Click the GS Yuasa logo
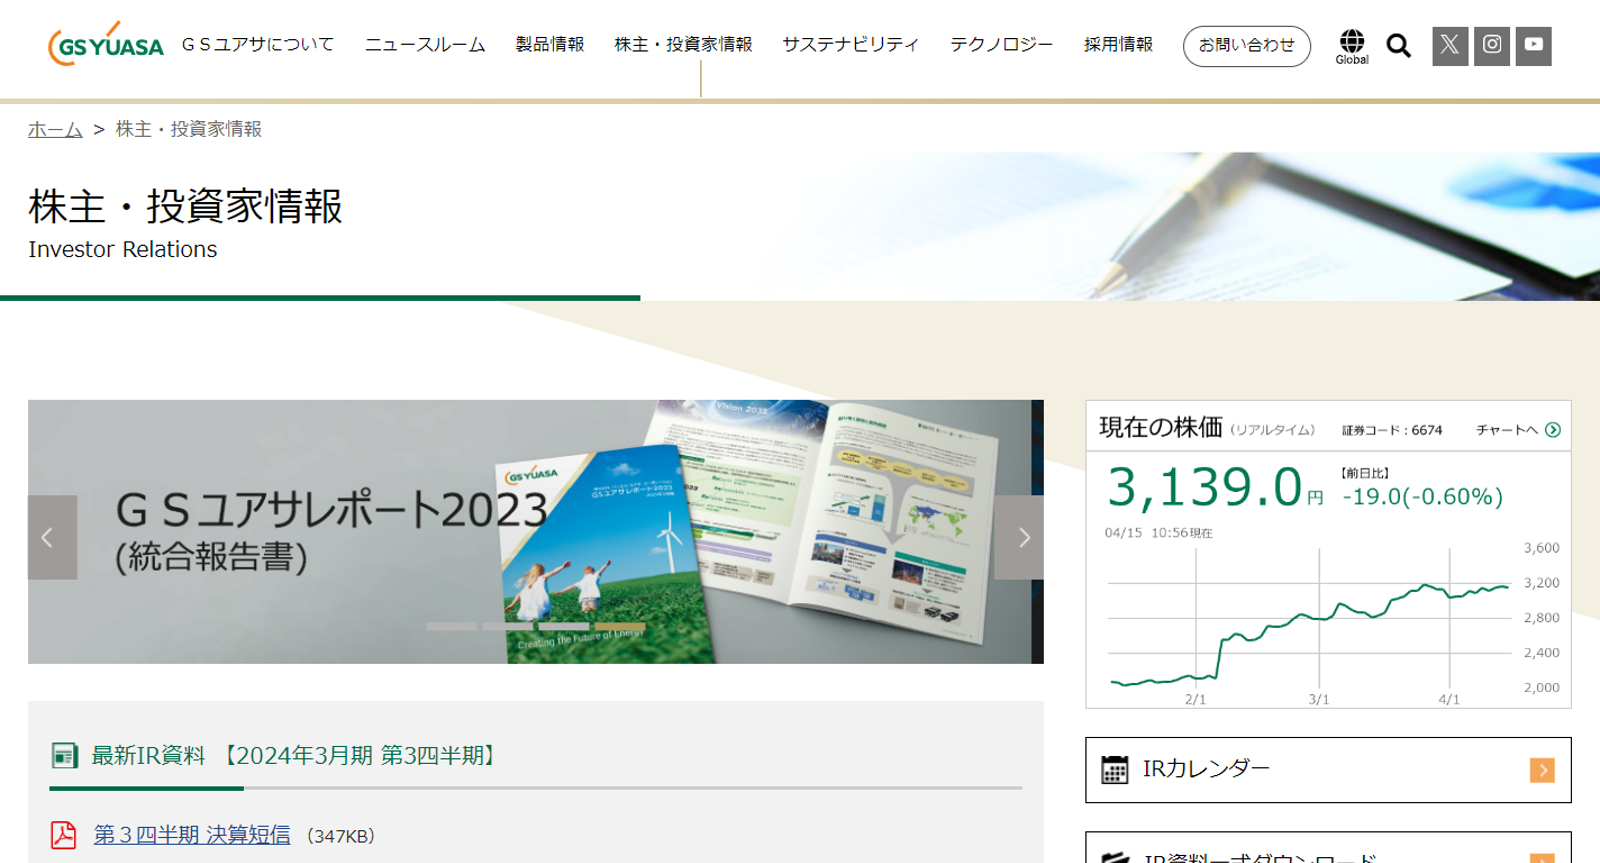Image resolution: width=1600 pixels, height=863 pixels. pyautogui.click(x=105, y=44)
